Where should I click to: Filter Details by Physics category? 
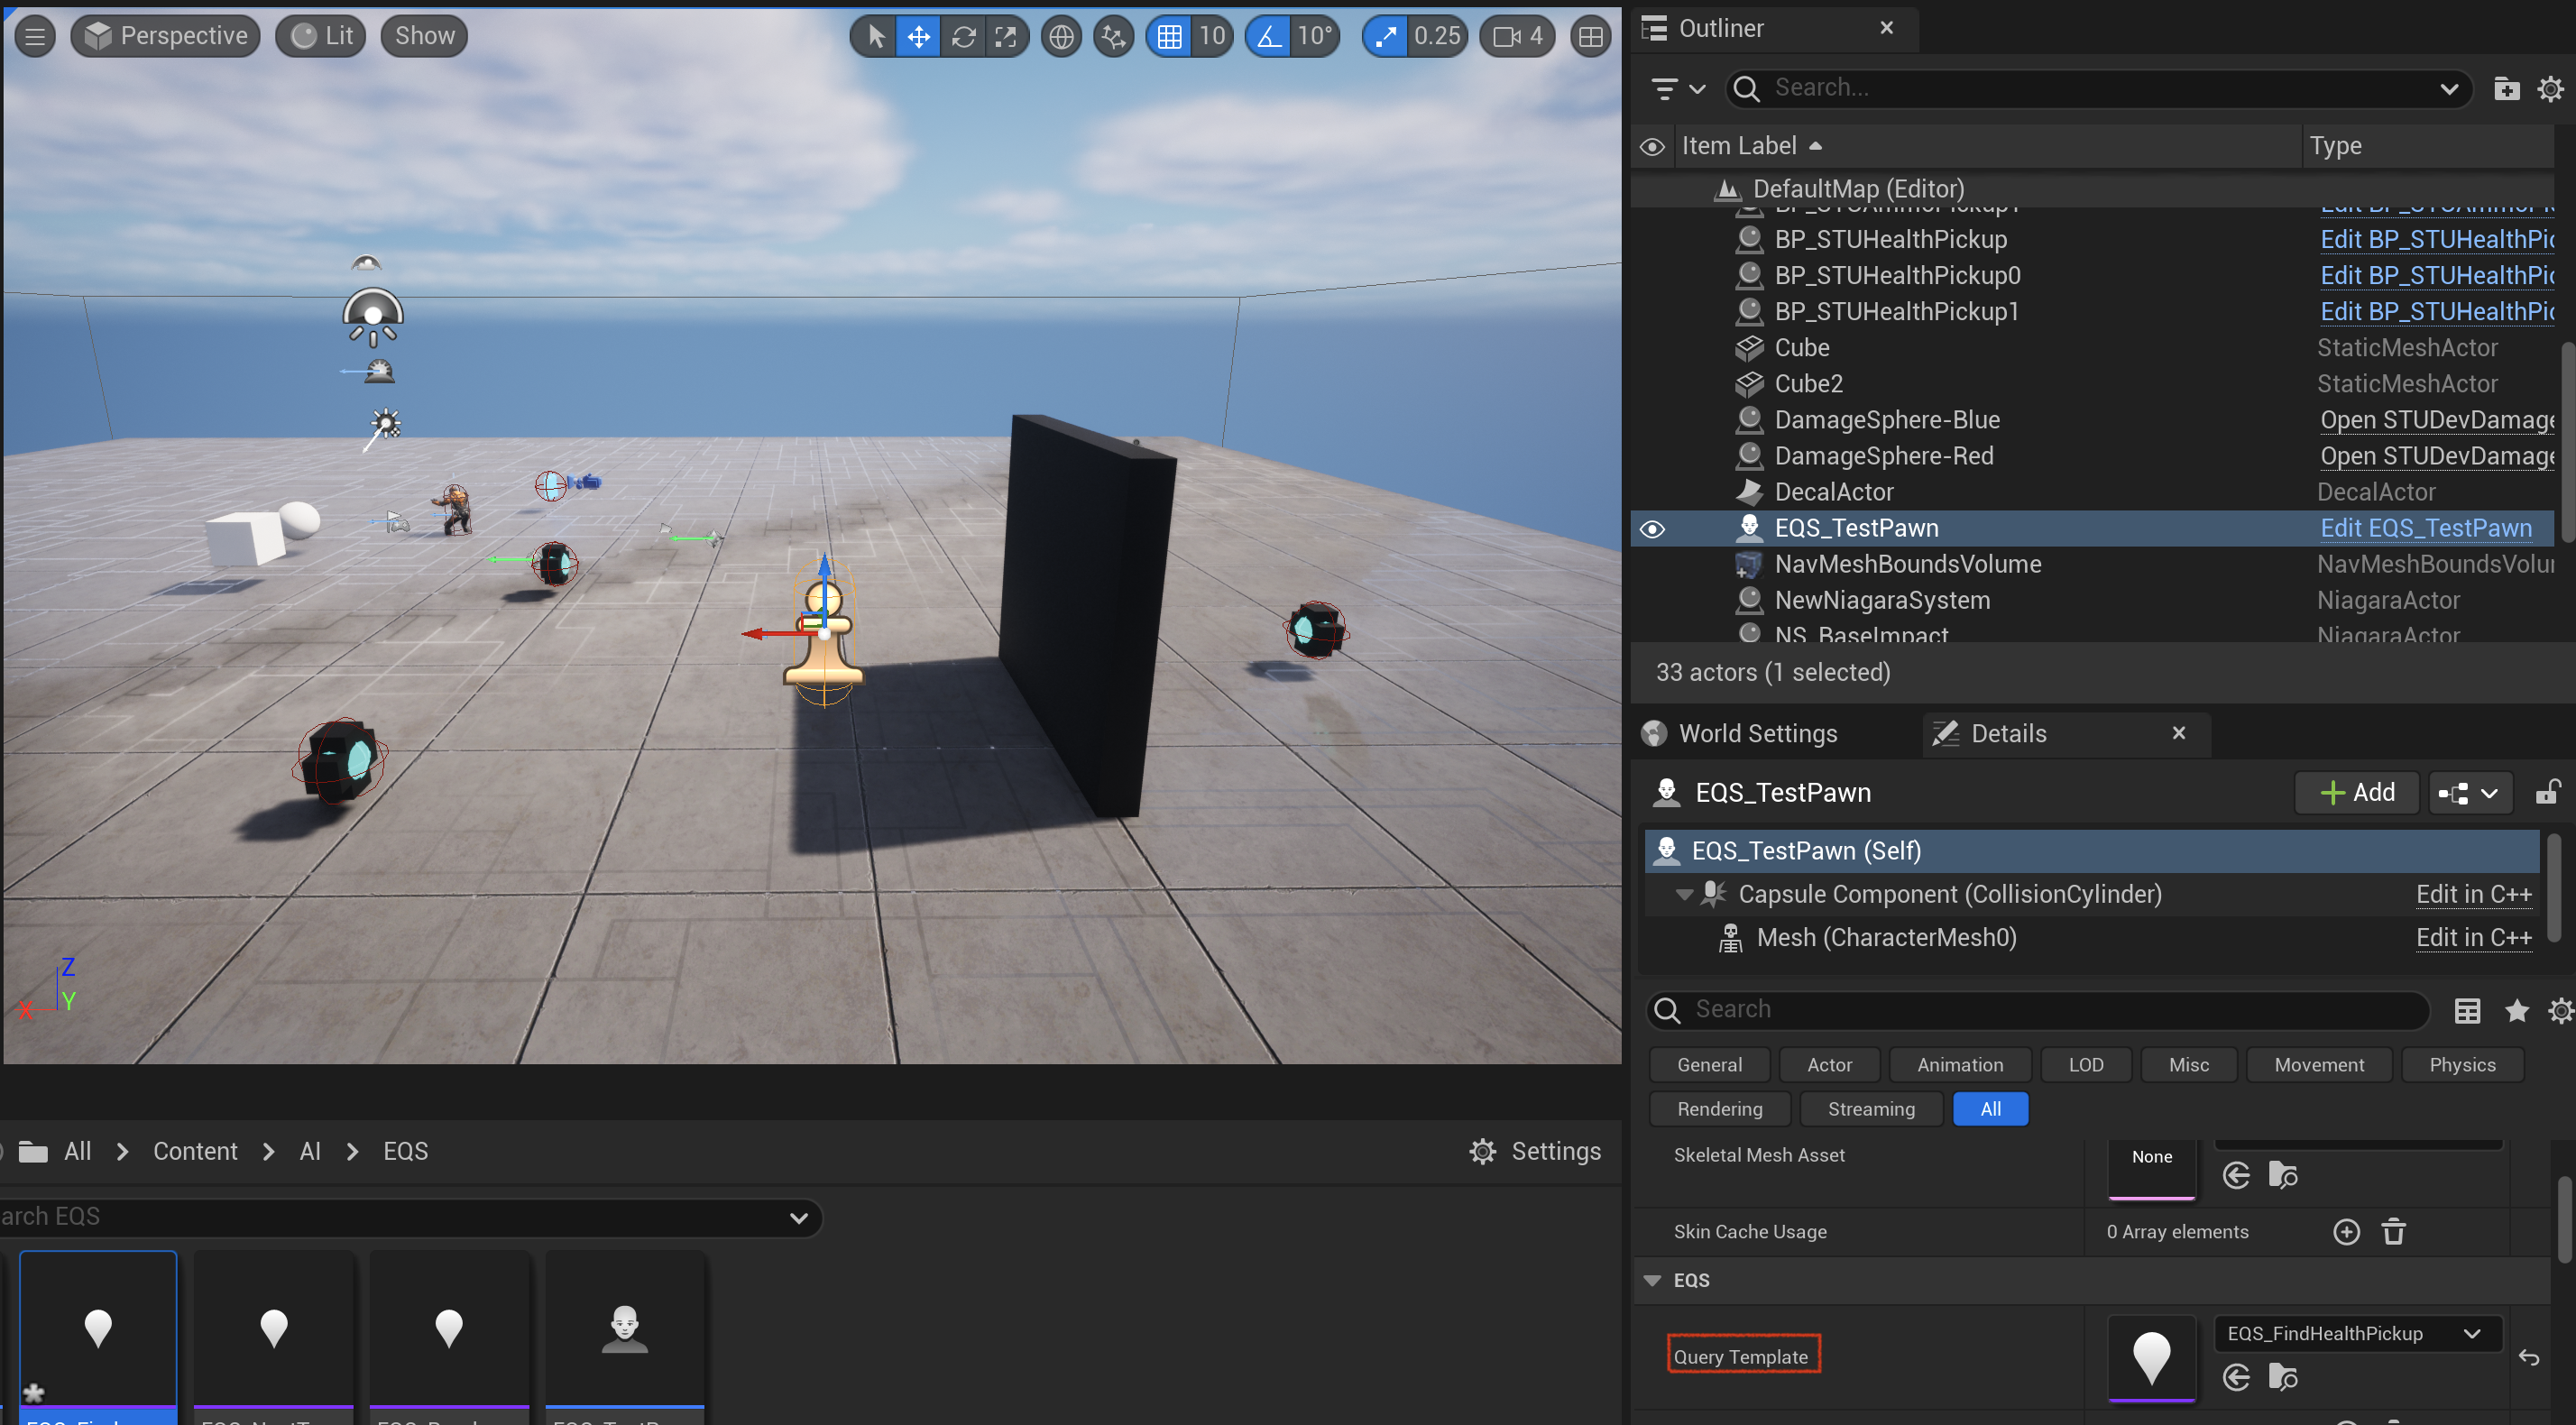click(x=2462, y=1065)
